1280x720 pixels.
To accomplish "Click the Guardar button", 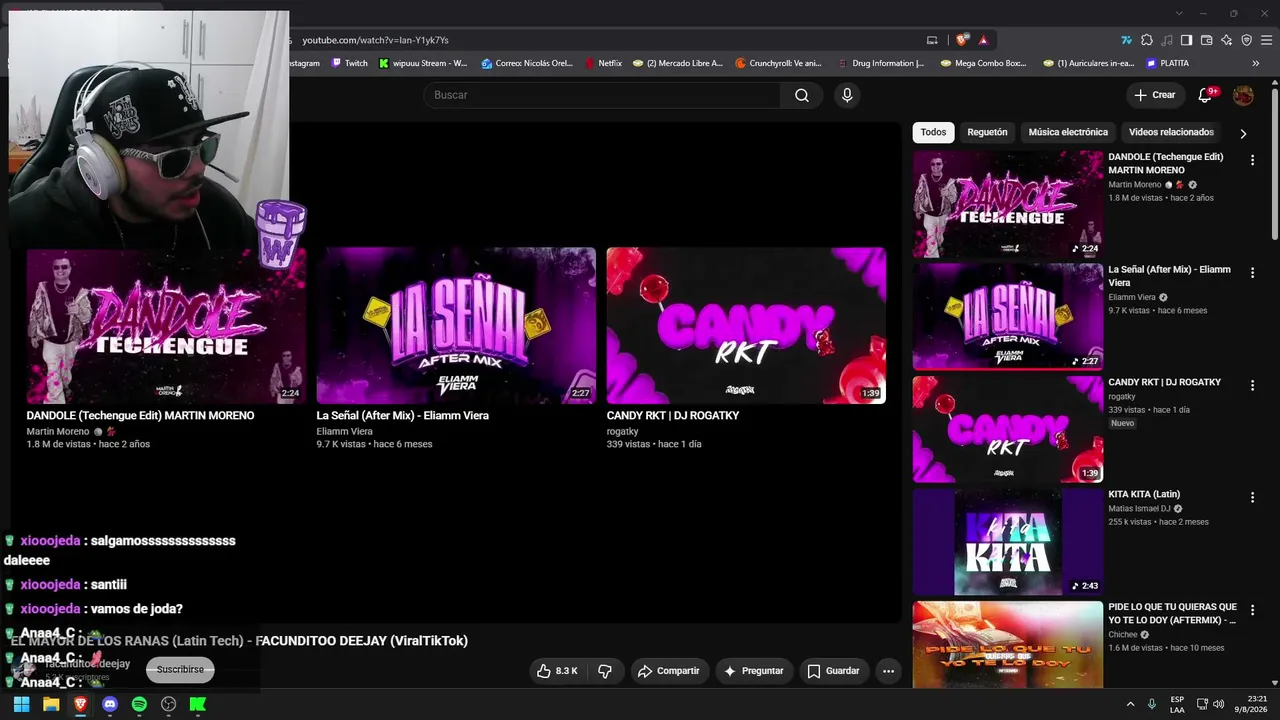I will click(x=833, y=671).
